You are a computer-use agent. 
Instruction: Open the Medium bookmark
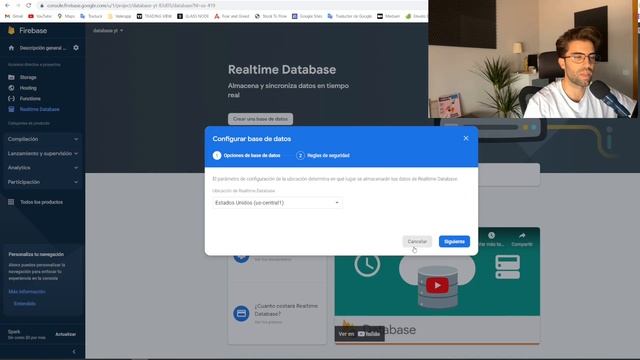[x=389, y=16]
